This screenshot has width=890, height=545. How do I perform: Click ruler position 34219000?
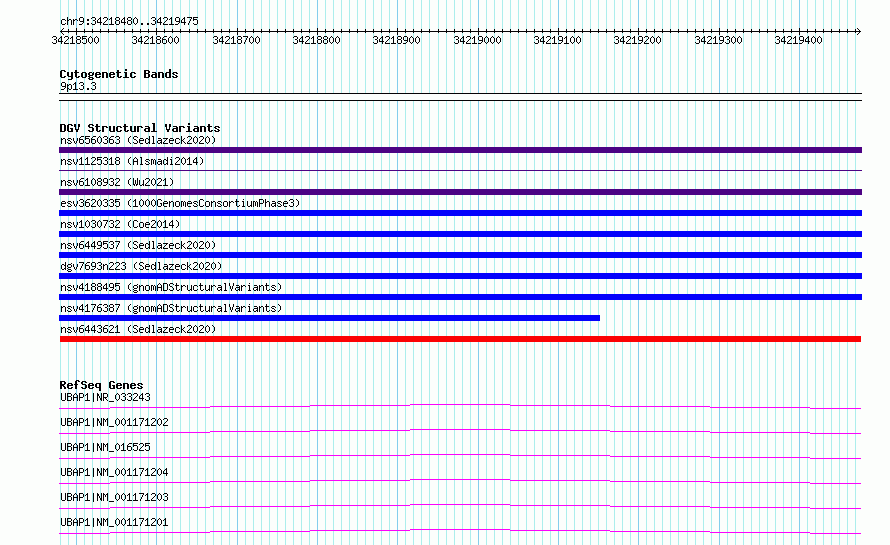click(477, 40)
